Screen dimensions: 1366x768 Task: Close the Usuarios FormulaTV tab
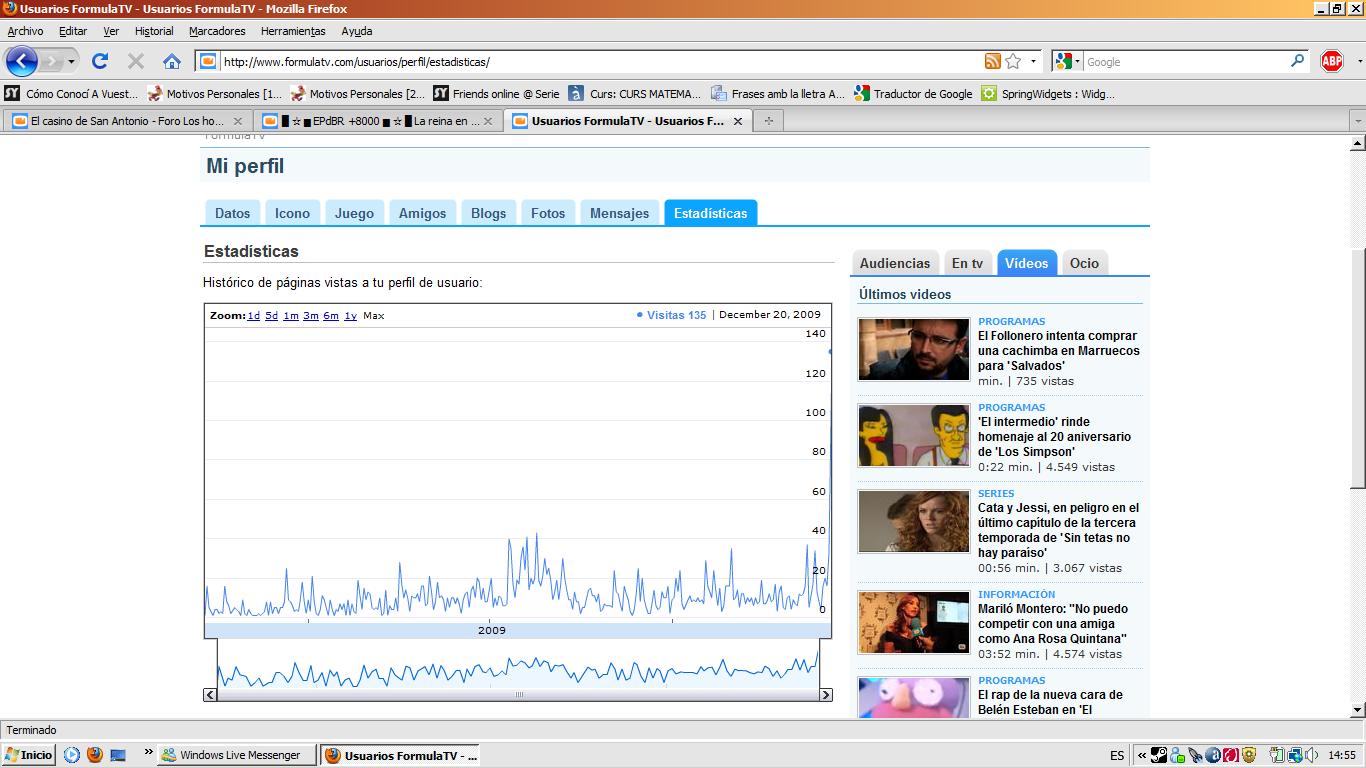(x=738, y=121)
